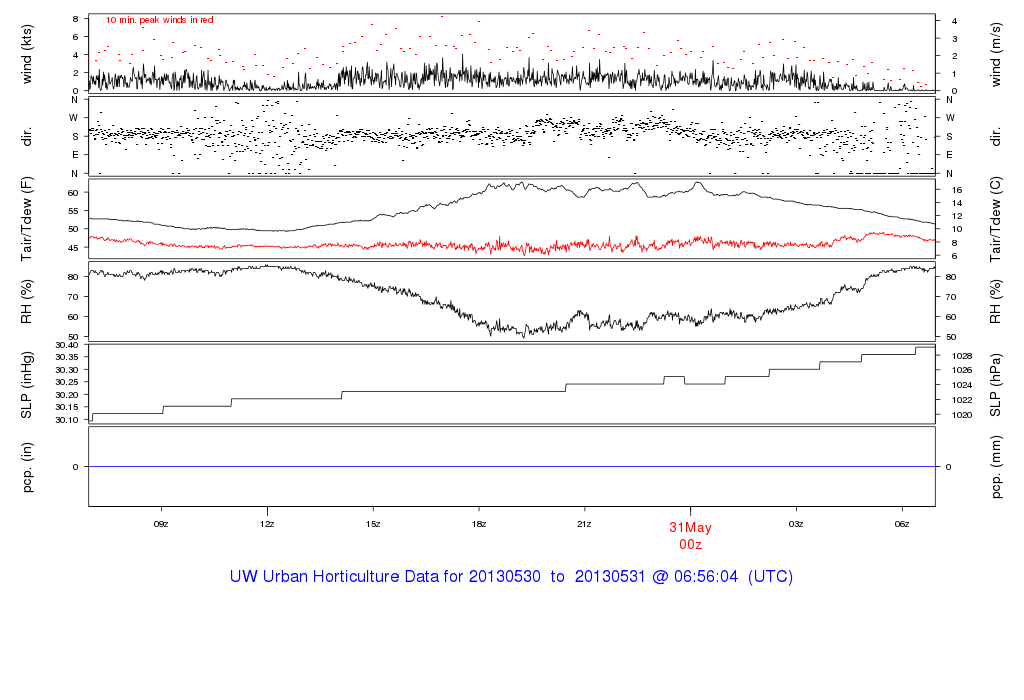Viewport: 1024px width, 700px height.
Task: Click the right 'SLP (hPa)' axis title
Action: tap(995, 385)
